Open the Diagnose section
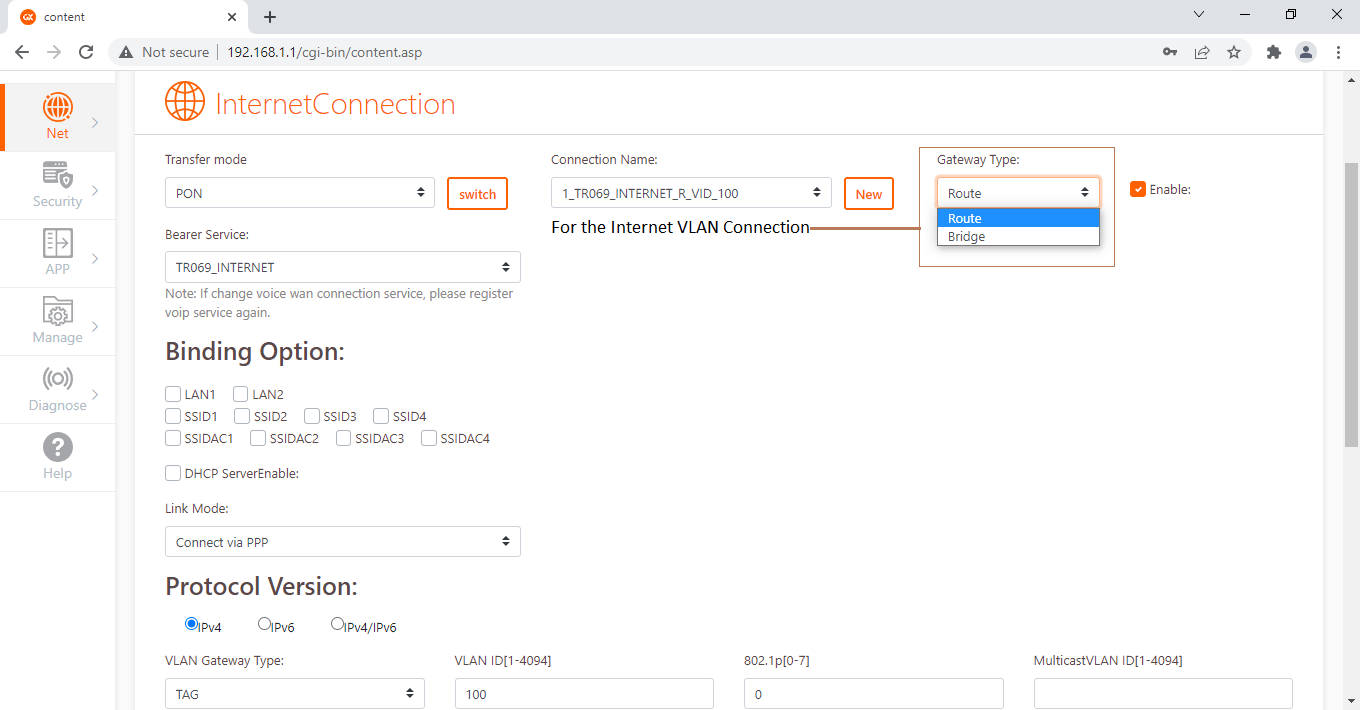This screenshot has width=1360, height=710. 57,388
